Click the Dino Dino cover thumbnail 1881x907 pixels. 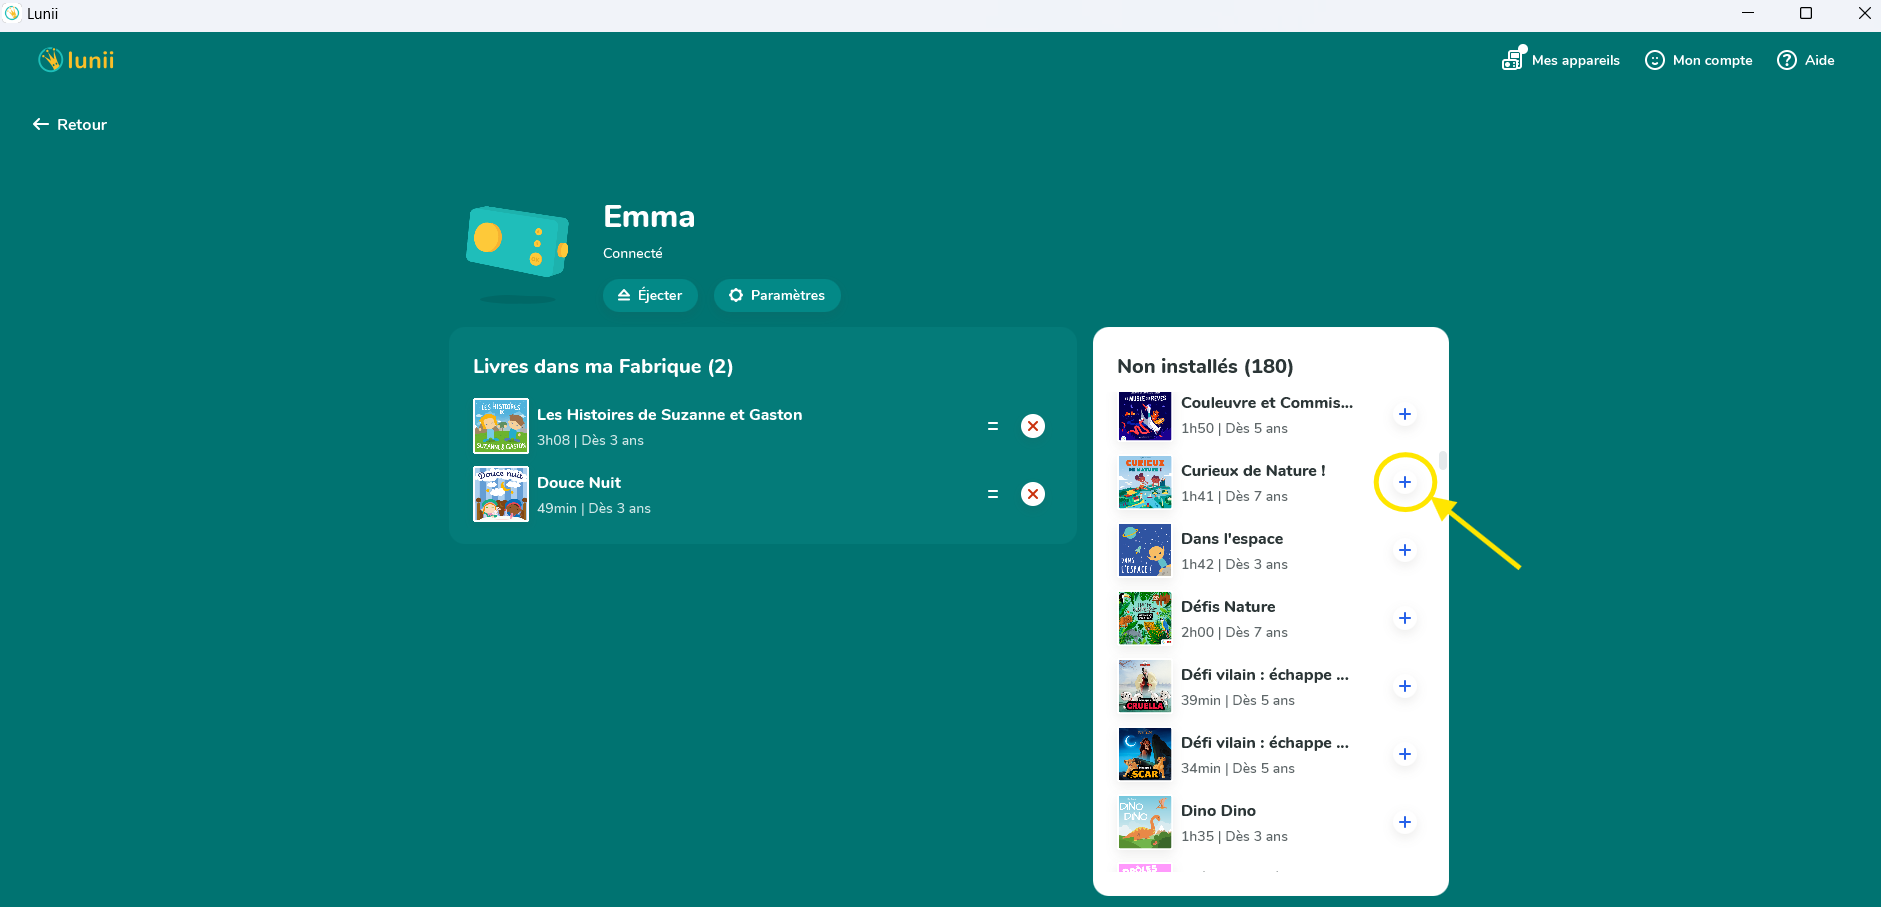coord(1145,822)
